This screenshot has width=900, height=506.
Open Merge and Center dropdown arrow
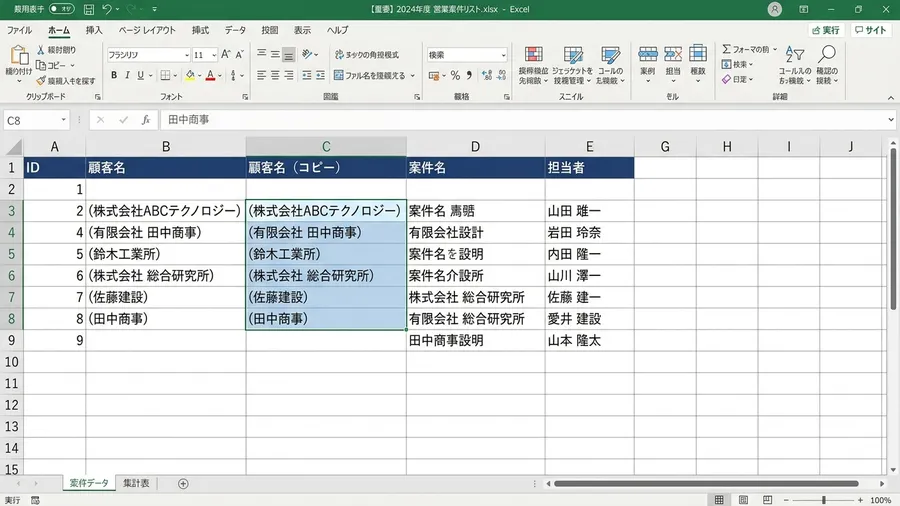click(x=413, y=76)
